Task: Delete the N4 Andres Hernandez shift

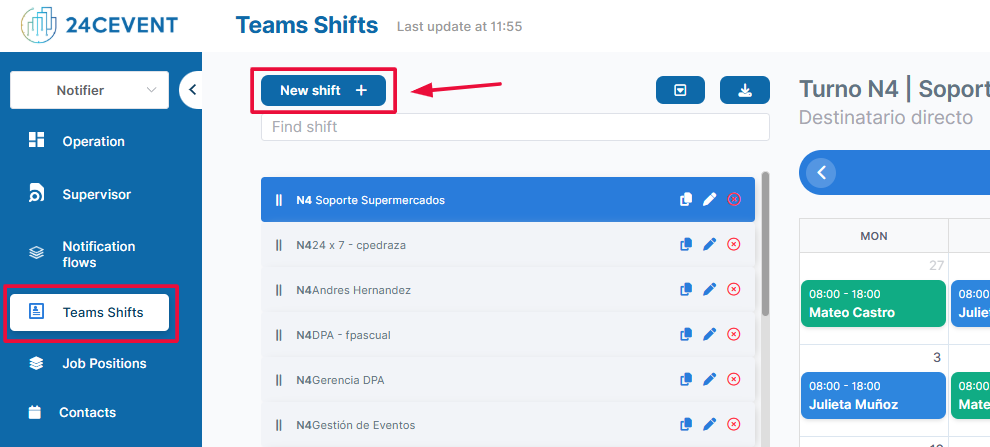Action: 733,290
